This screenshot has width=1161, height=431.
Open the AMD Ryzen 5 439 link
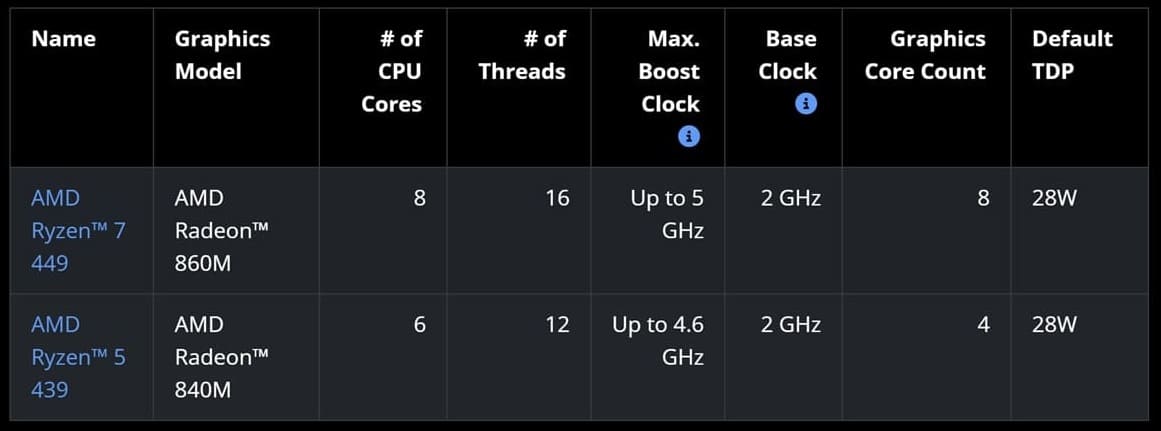(x=78, y=357)
